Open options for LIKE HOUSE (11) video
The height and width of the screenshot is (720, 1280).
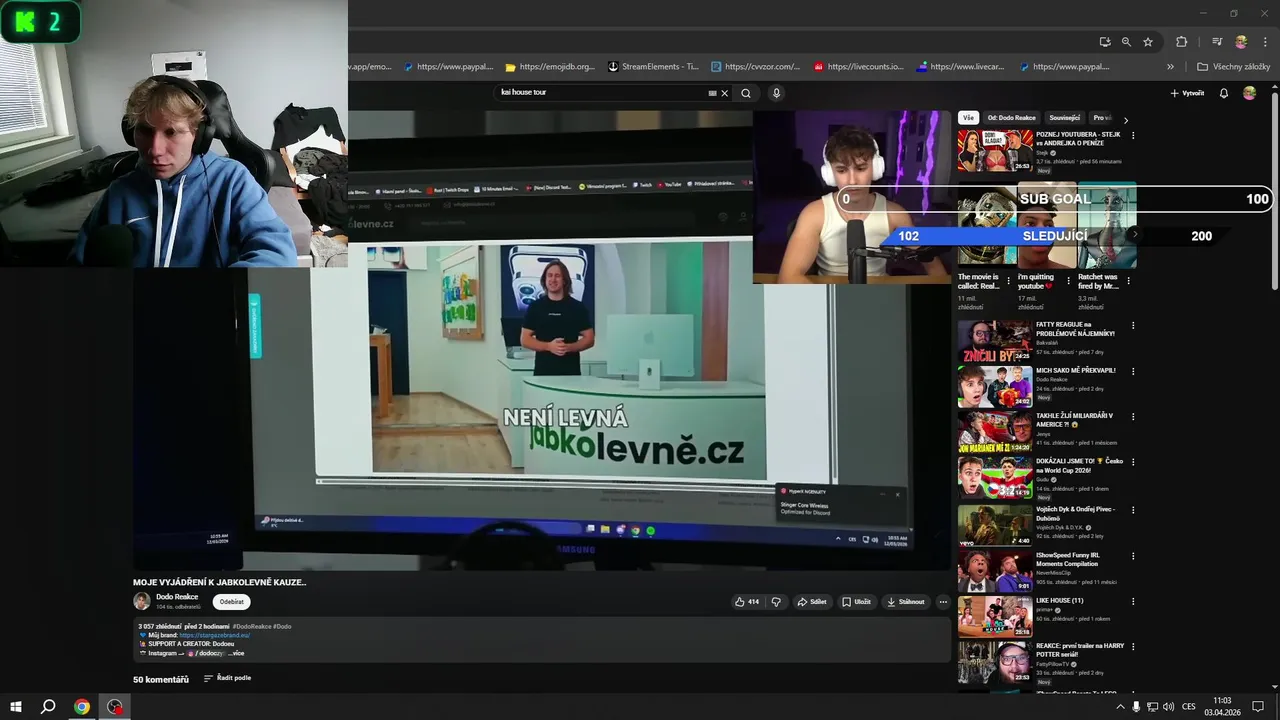1132,601
